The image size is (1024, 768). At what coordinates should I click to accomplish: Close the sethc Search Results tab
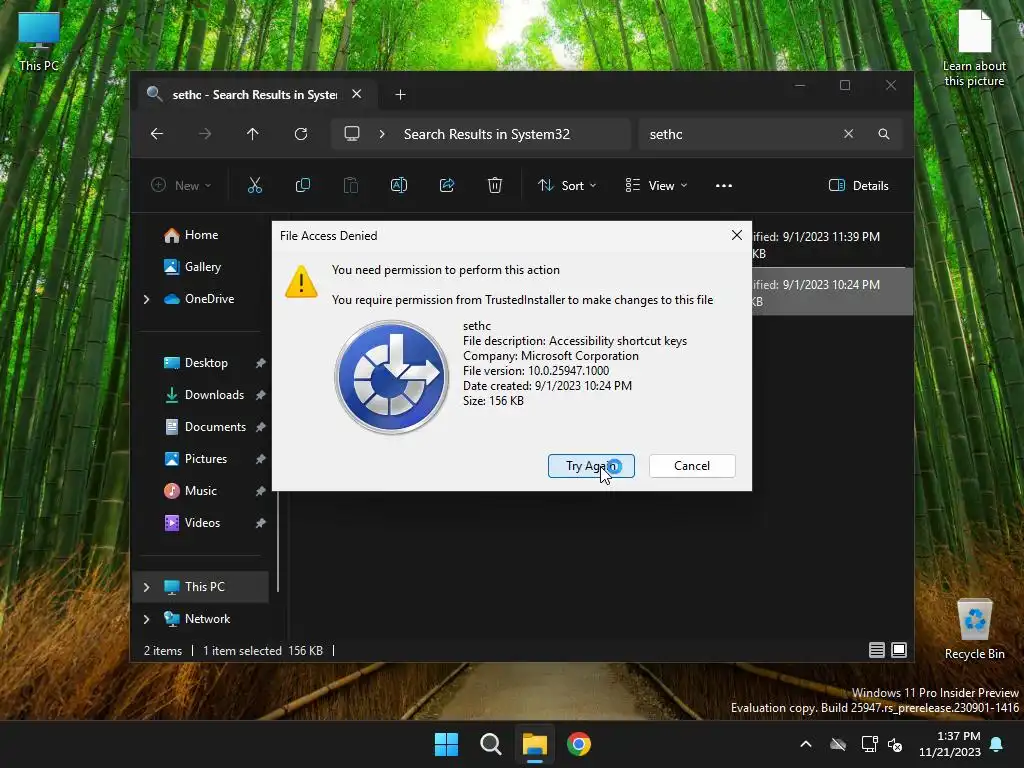click(357, 94)
